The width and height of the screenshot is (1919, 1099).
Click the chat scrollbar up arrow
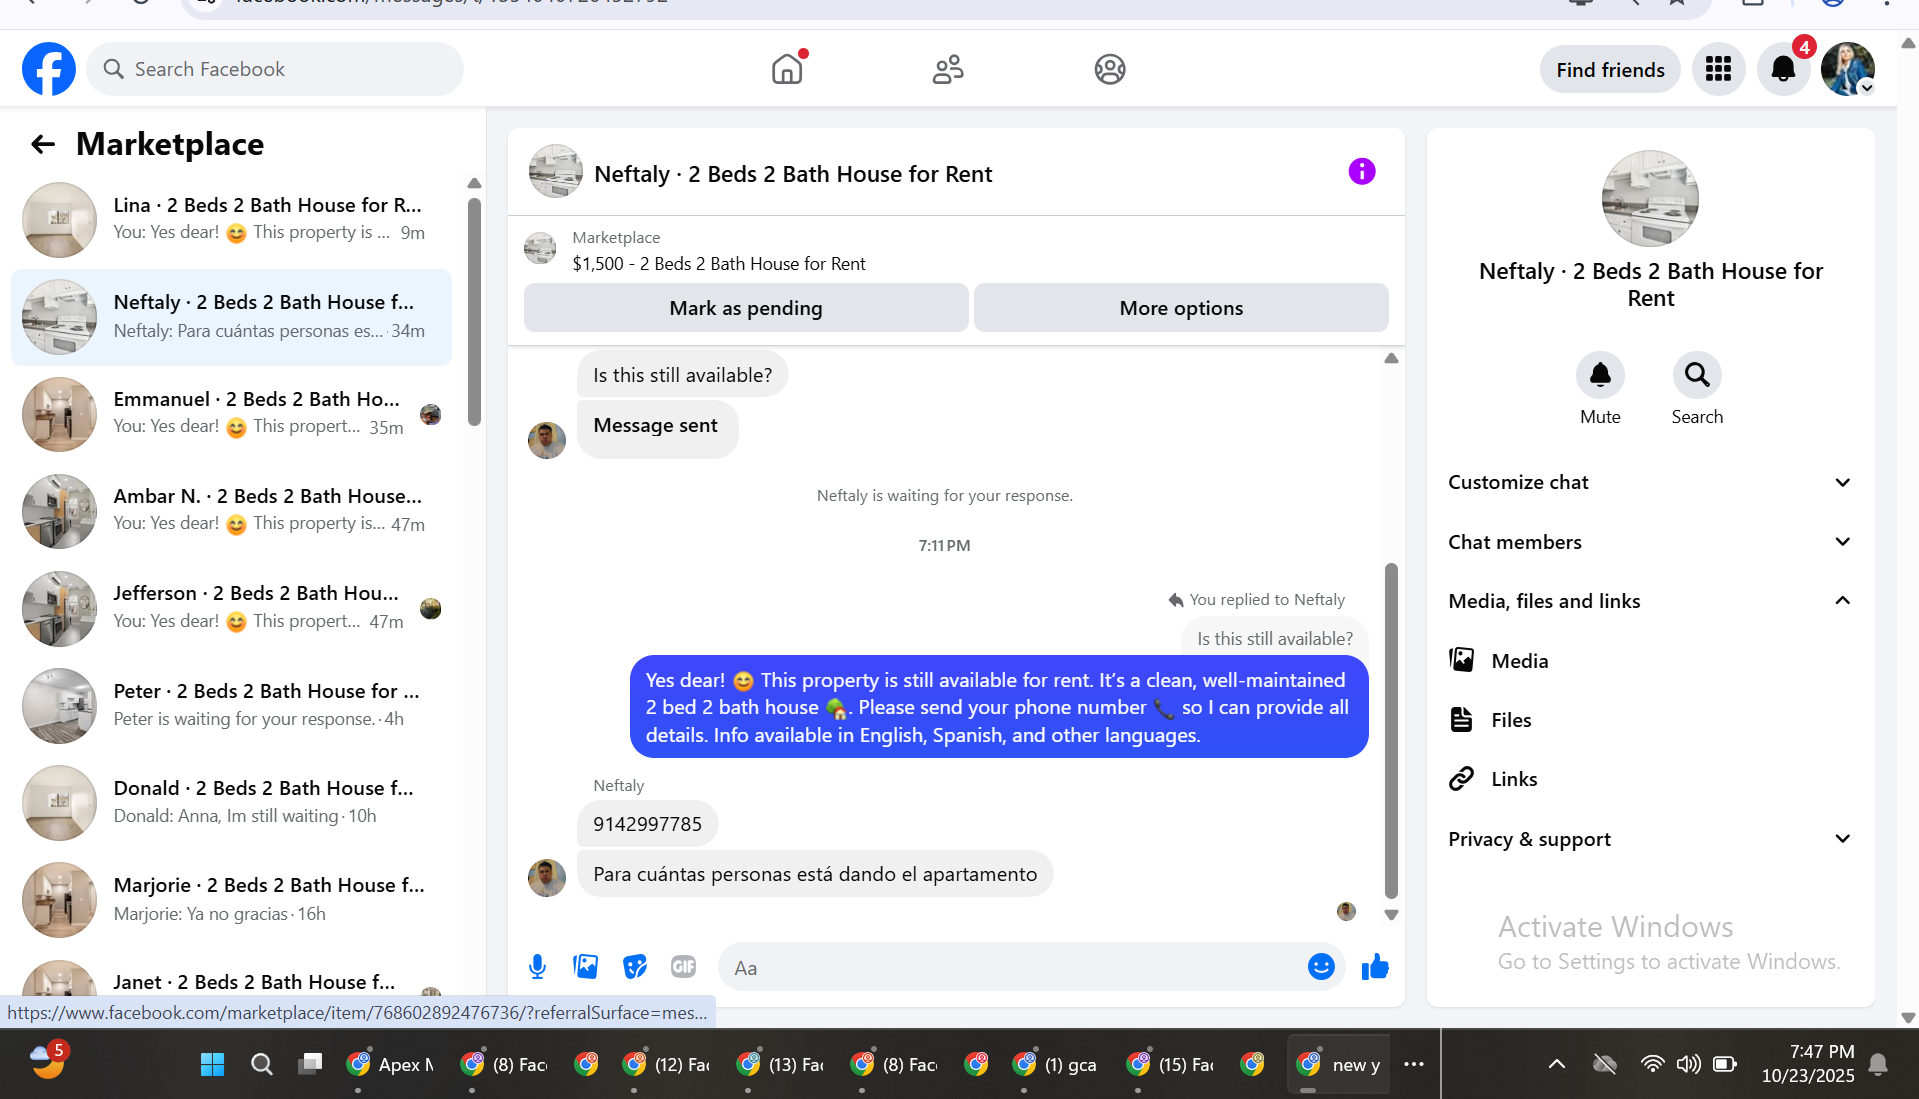coord(1391,358)
